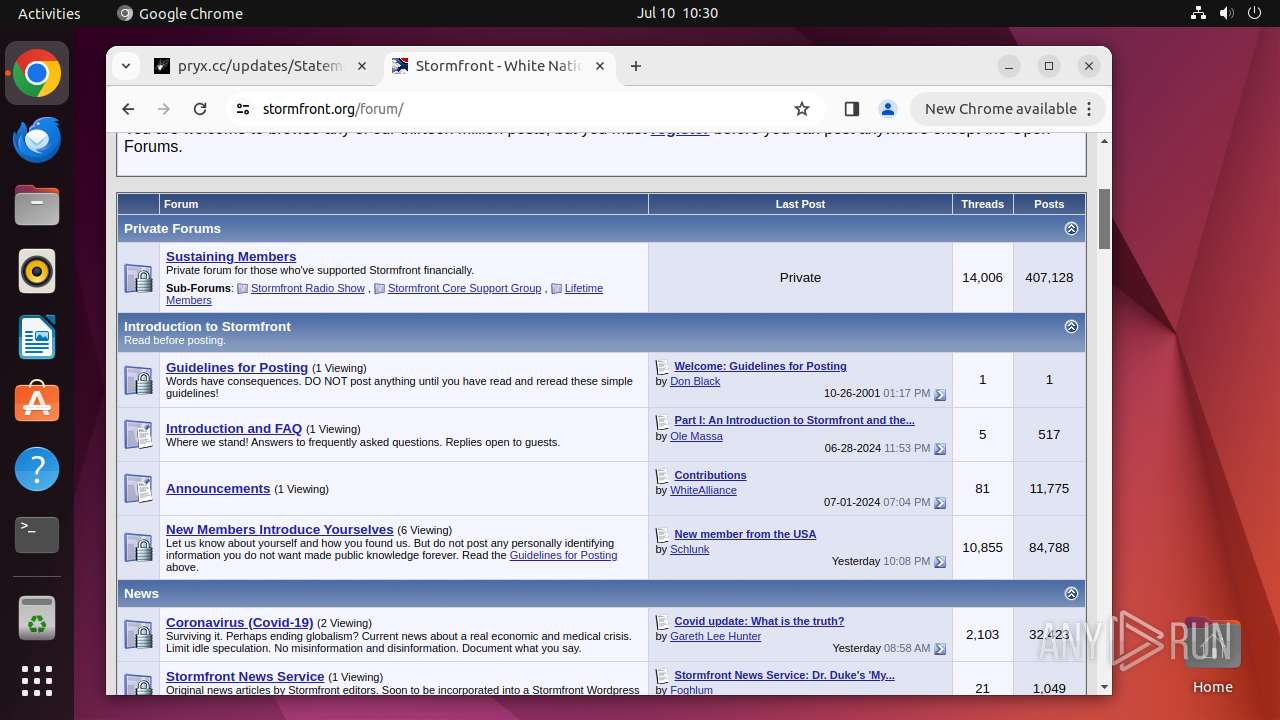The height and width of the screenshot is (720, 1280).
Task: Open the clock and calendar menu
Action: pos(677,13)
